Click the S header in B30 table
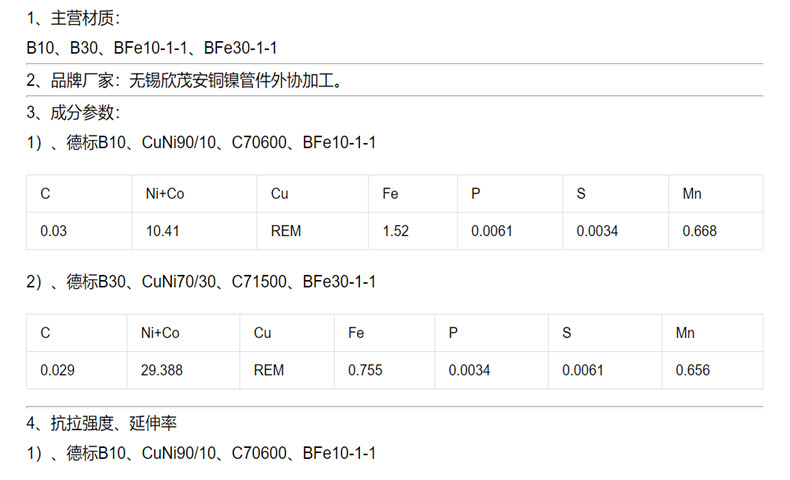The width and height of the screenshot is (790, 480). (x=566, y=332)
